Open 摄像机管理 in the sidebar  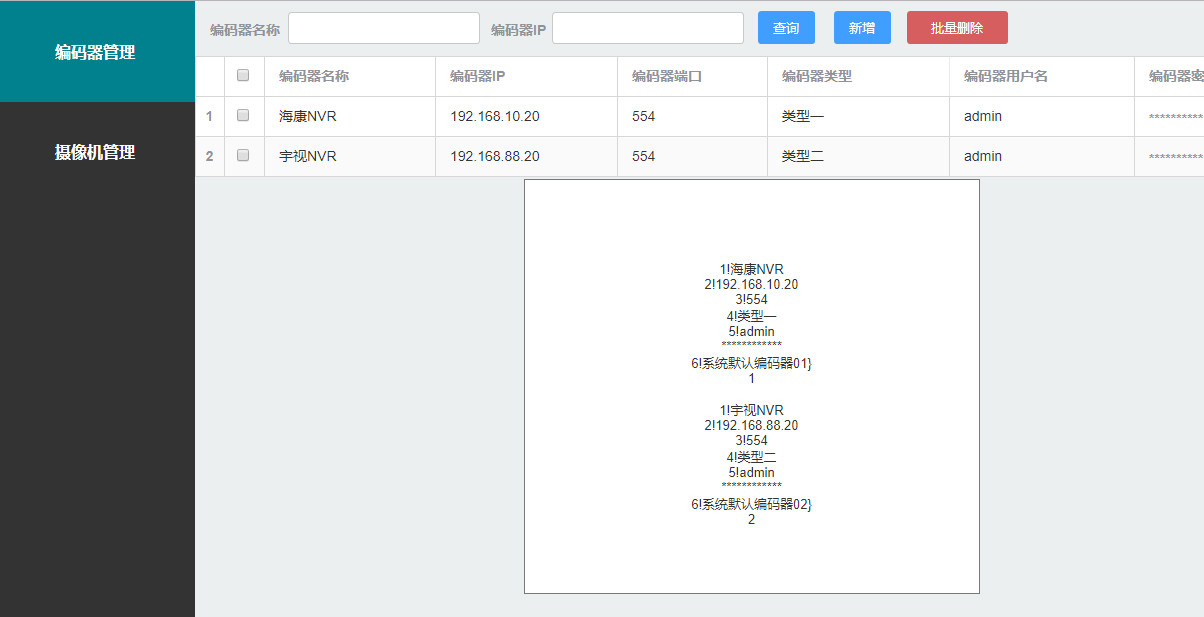97,153
